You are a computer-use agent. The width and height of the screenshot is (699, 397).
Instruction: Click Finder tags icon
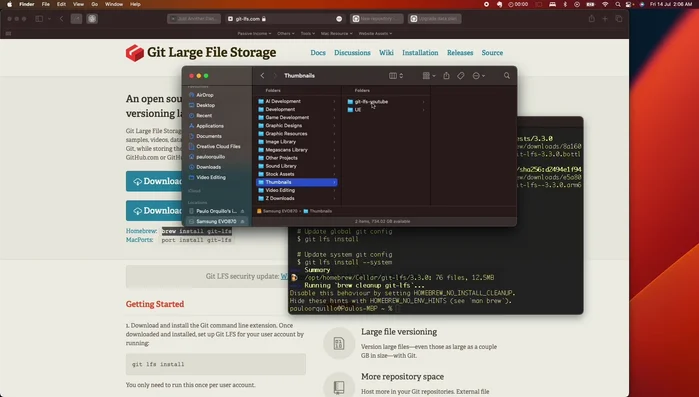461,76
